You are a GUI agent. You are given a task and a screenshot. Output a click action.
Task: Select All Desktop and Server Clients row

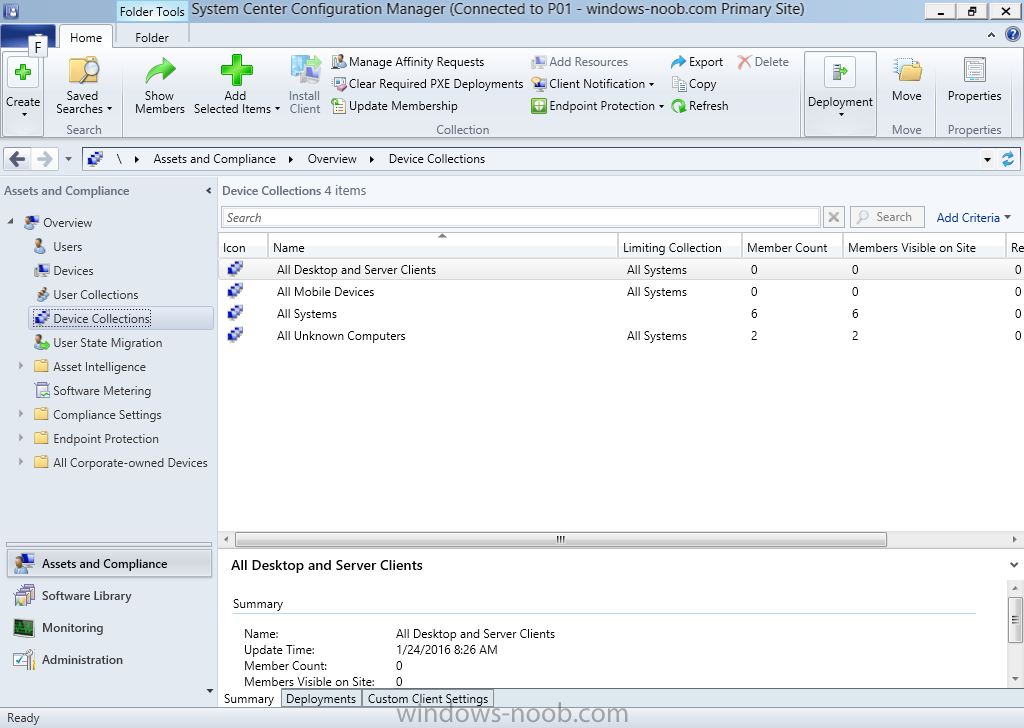pyautogui.click(x=621, y=270)
